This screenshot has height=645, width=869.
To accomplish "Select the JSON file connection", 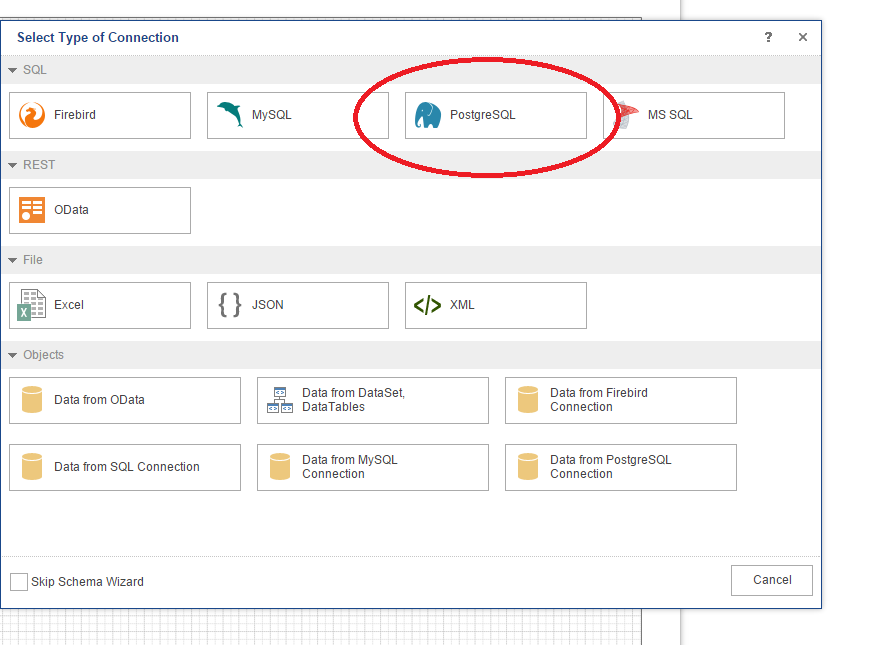I will [298, 305].
